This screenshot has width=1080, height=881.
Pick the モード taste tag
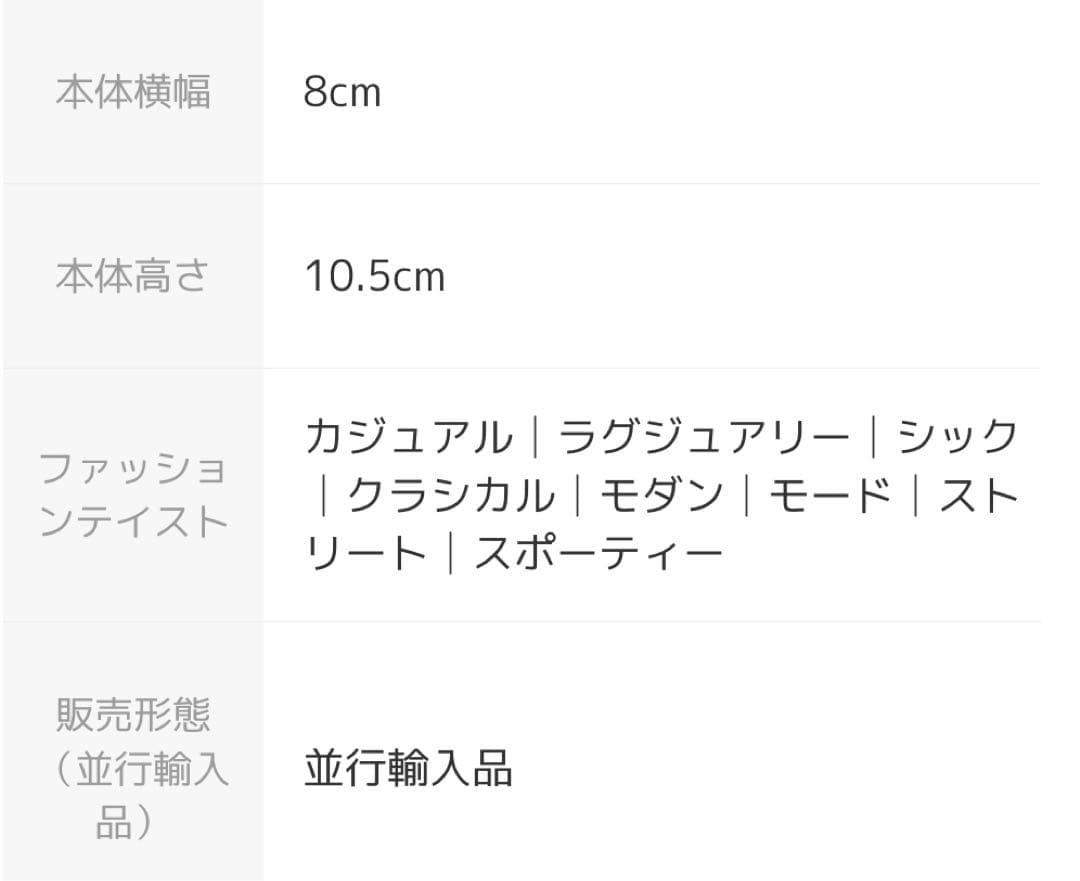click(x=830, y=495)
